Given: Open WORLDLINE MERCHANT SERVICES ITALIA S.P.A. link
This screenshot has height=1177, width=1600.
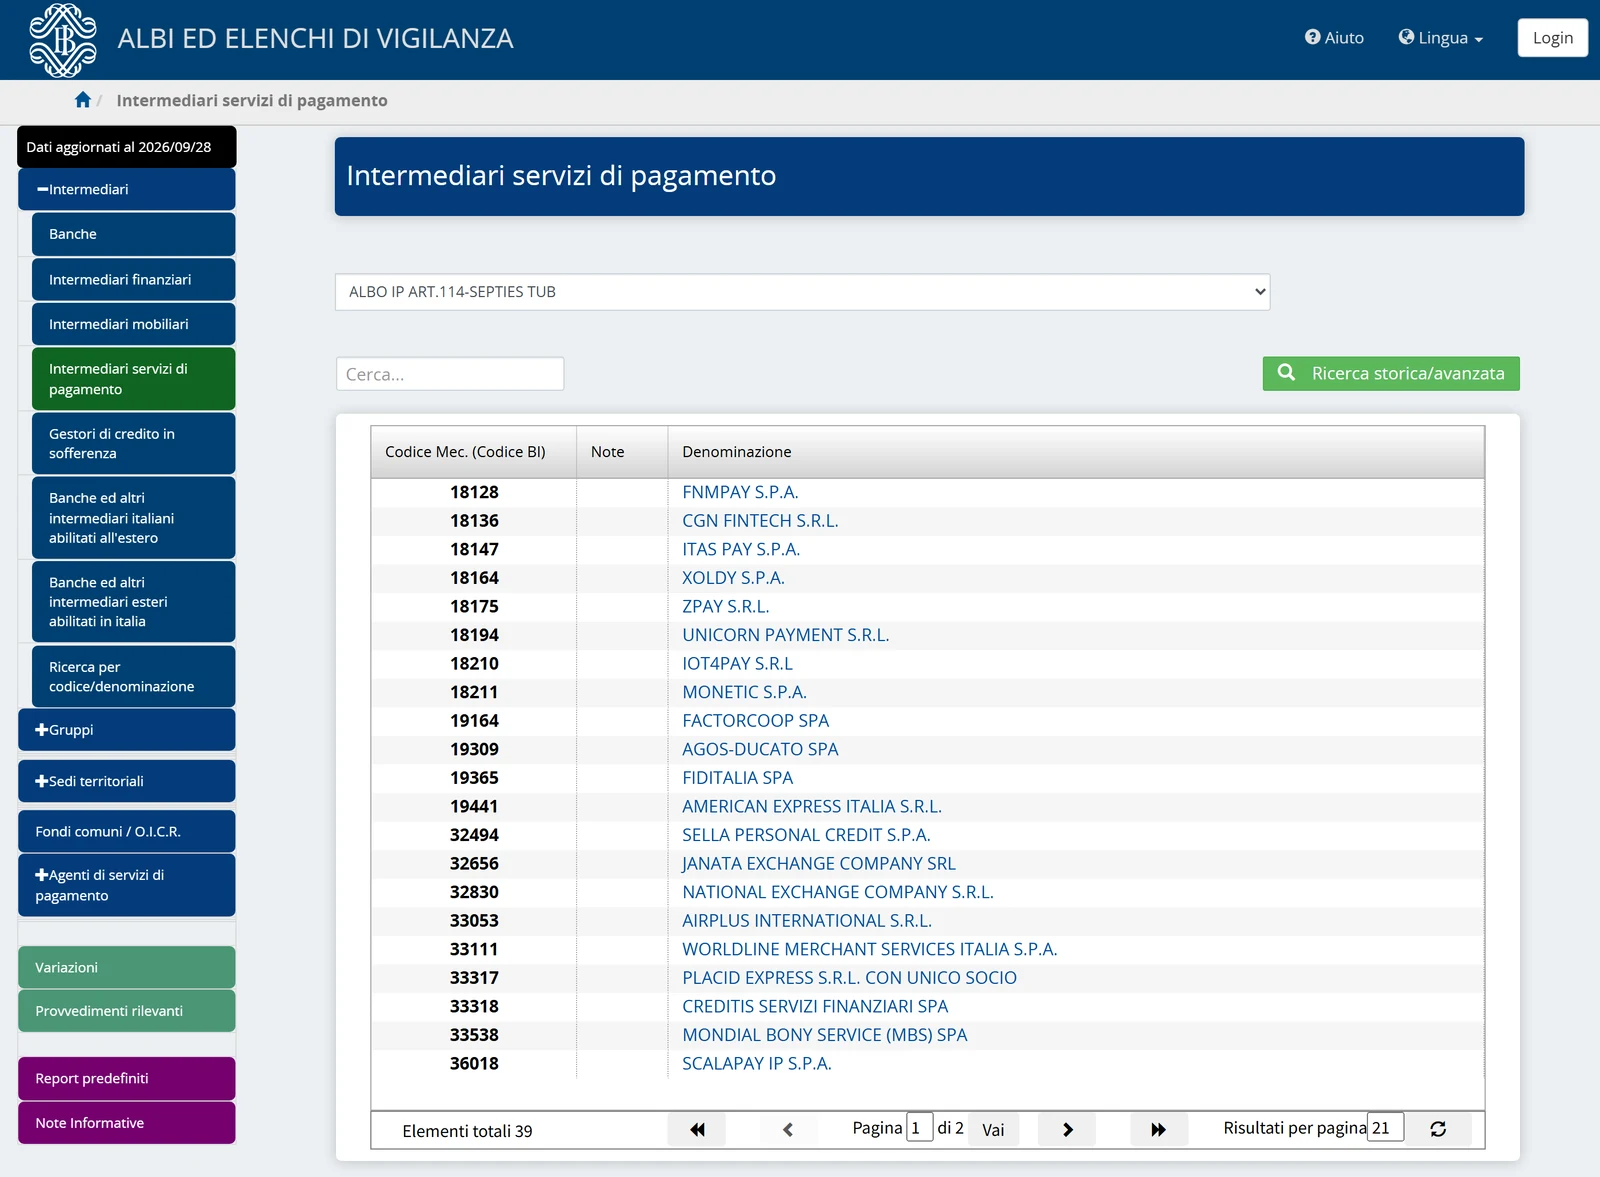Looking at the screenshot, I should (870, 950).
